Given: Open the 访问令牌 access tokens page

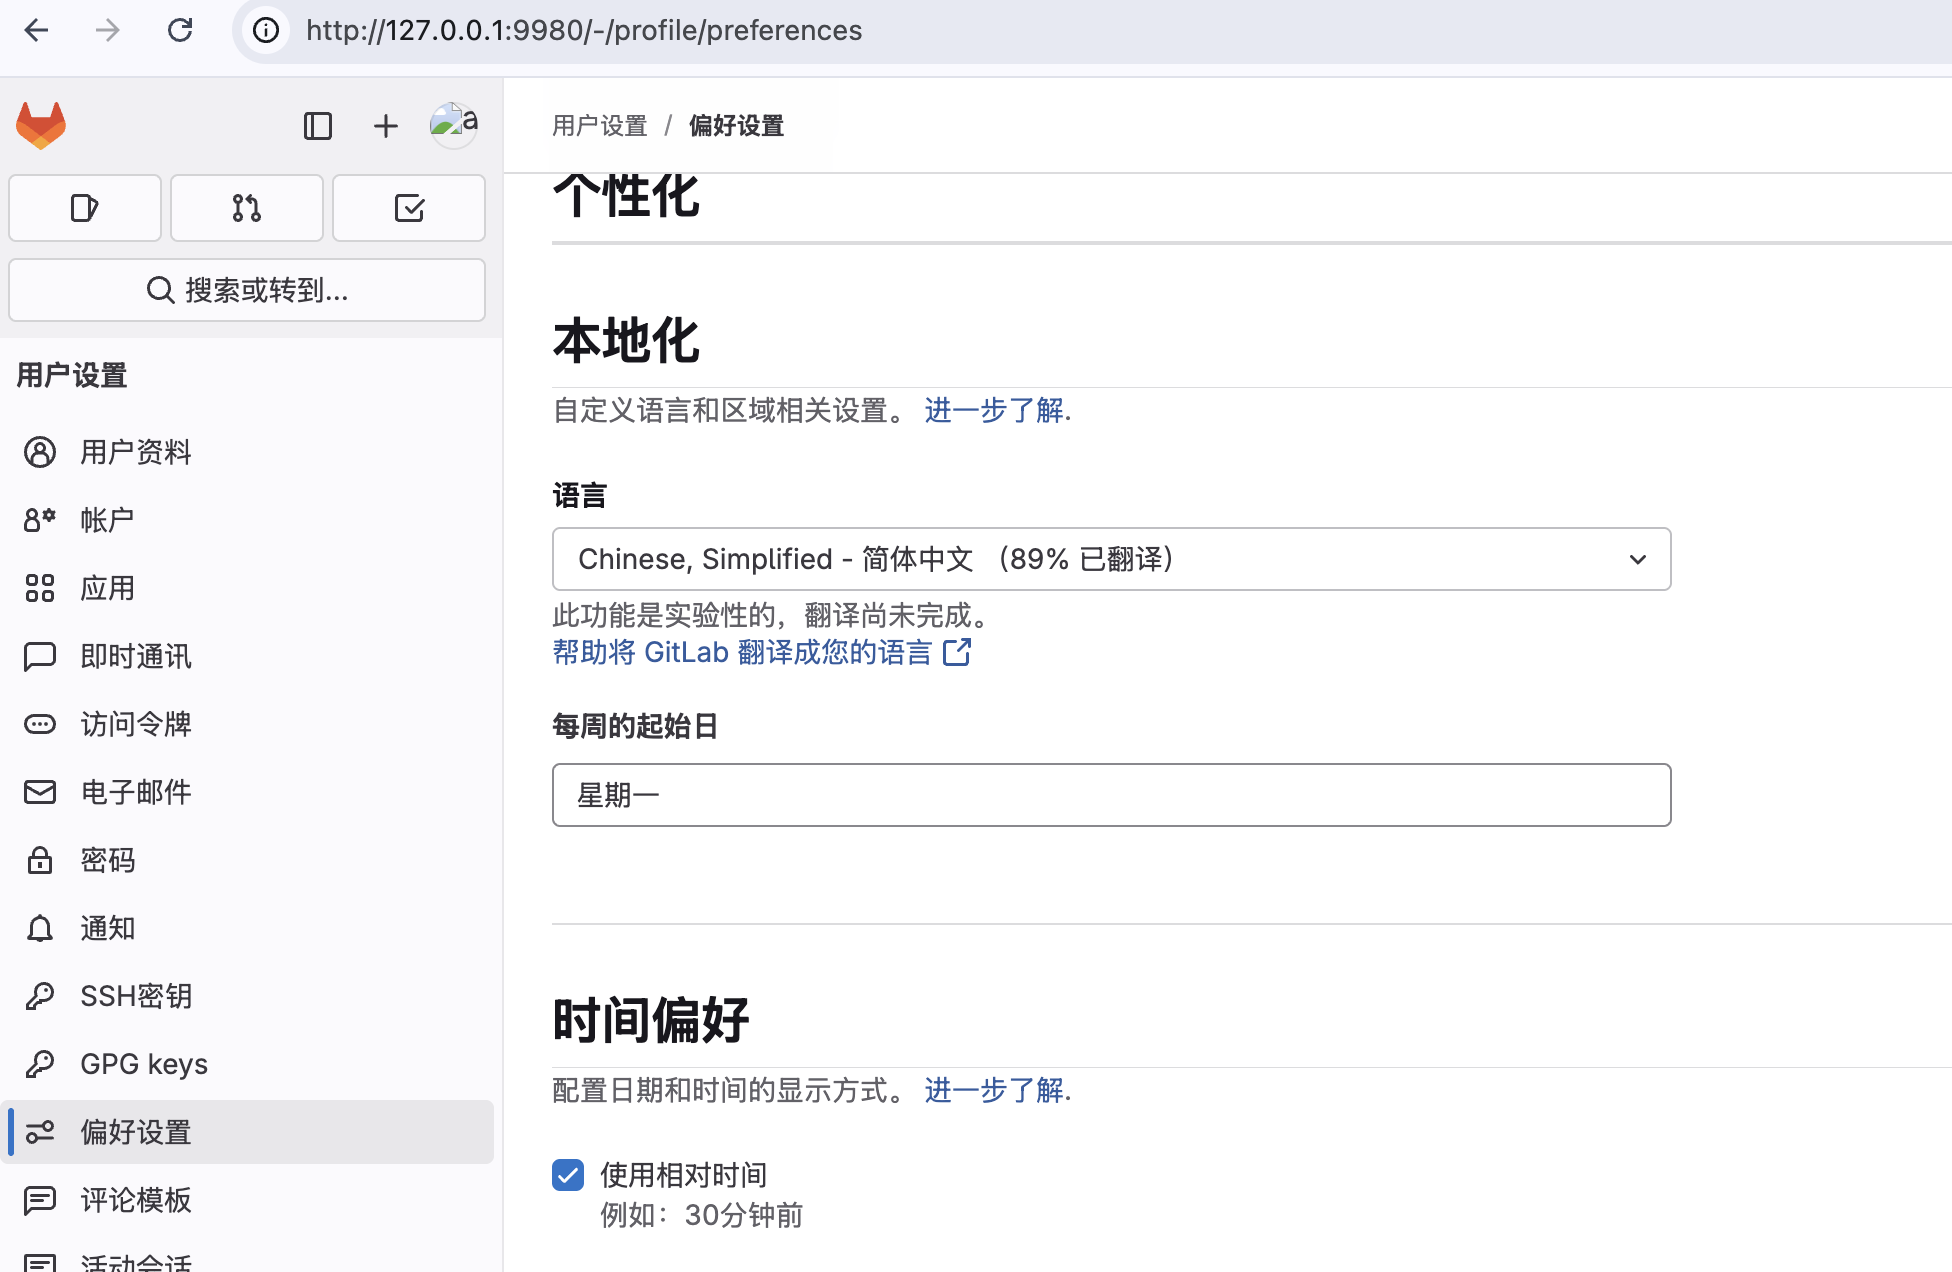Looking at the screenshot, I should coord(136,724).
